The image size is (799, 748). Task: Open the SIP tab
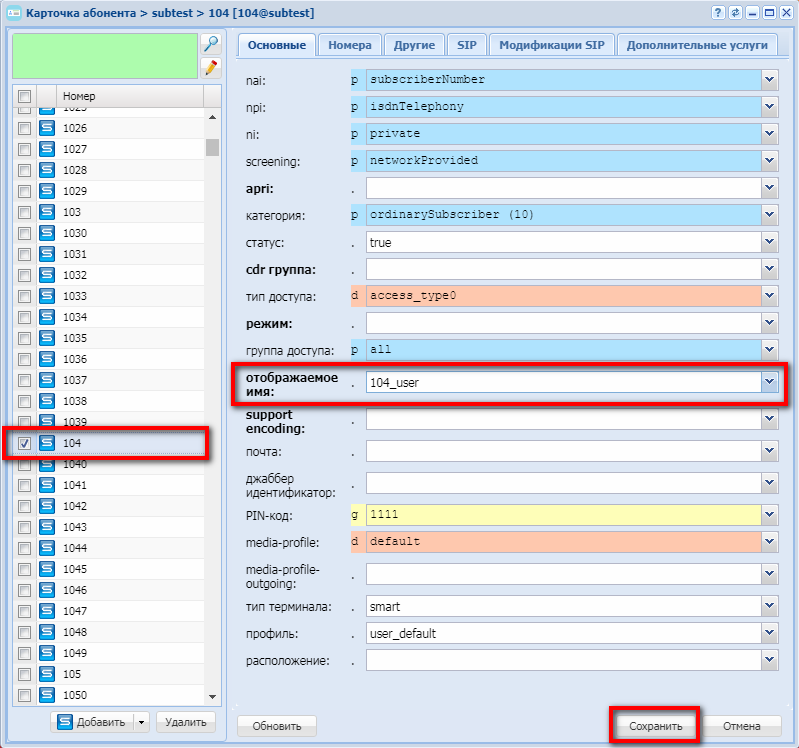467,45
